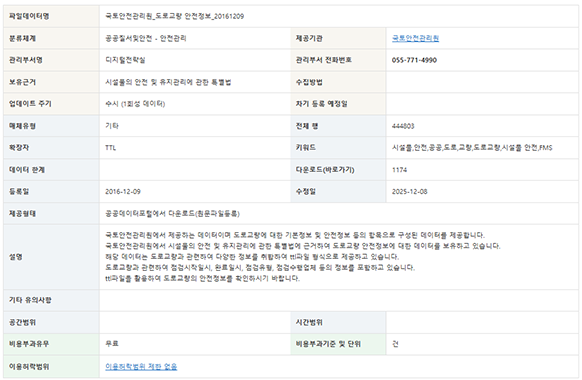Click the 매체유형 header cell
The width and height of the screenshot is (582, 380).
pos(52,126)
